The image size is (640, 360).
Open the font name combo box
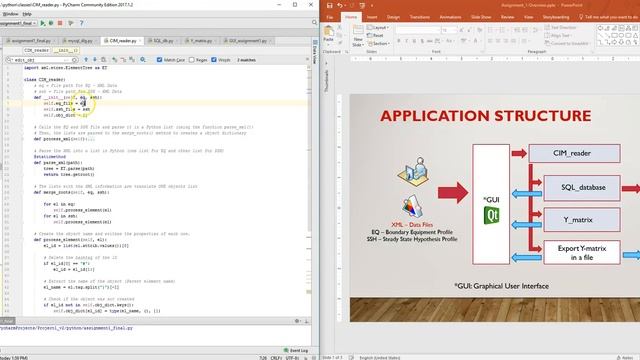pyautogui.click(x=418, y=30)
